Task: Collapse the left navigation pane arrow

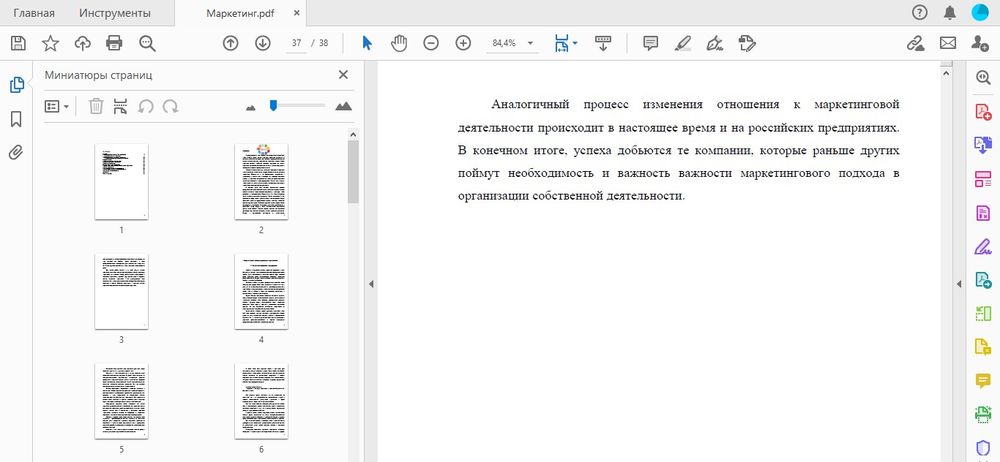Action: [371, 284]
